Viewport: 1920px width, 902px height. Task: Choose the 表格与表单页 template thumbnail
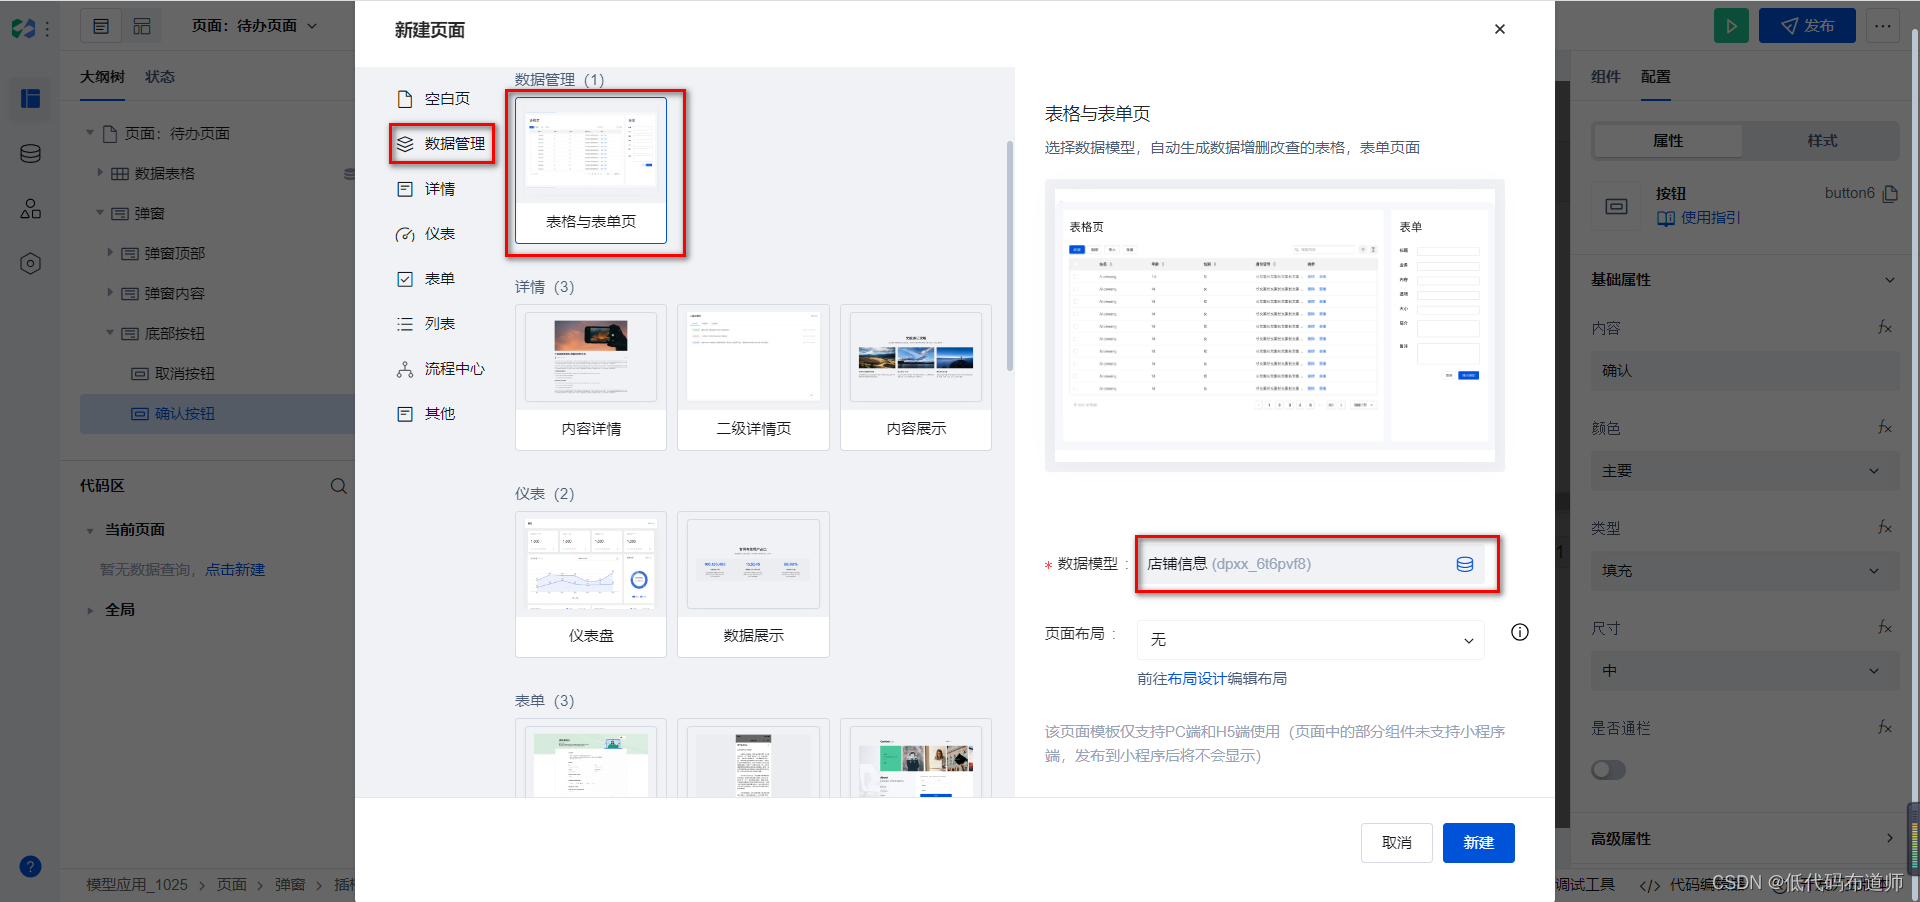tap(591, 170)
